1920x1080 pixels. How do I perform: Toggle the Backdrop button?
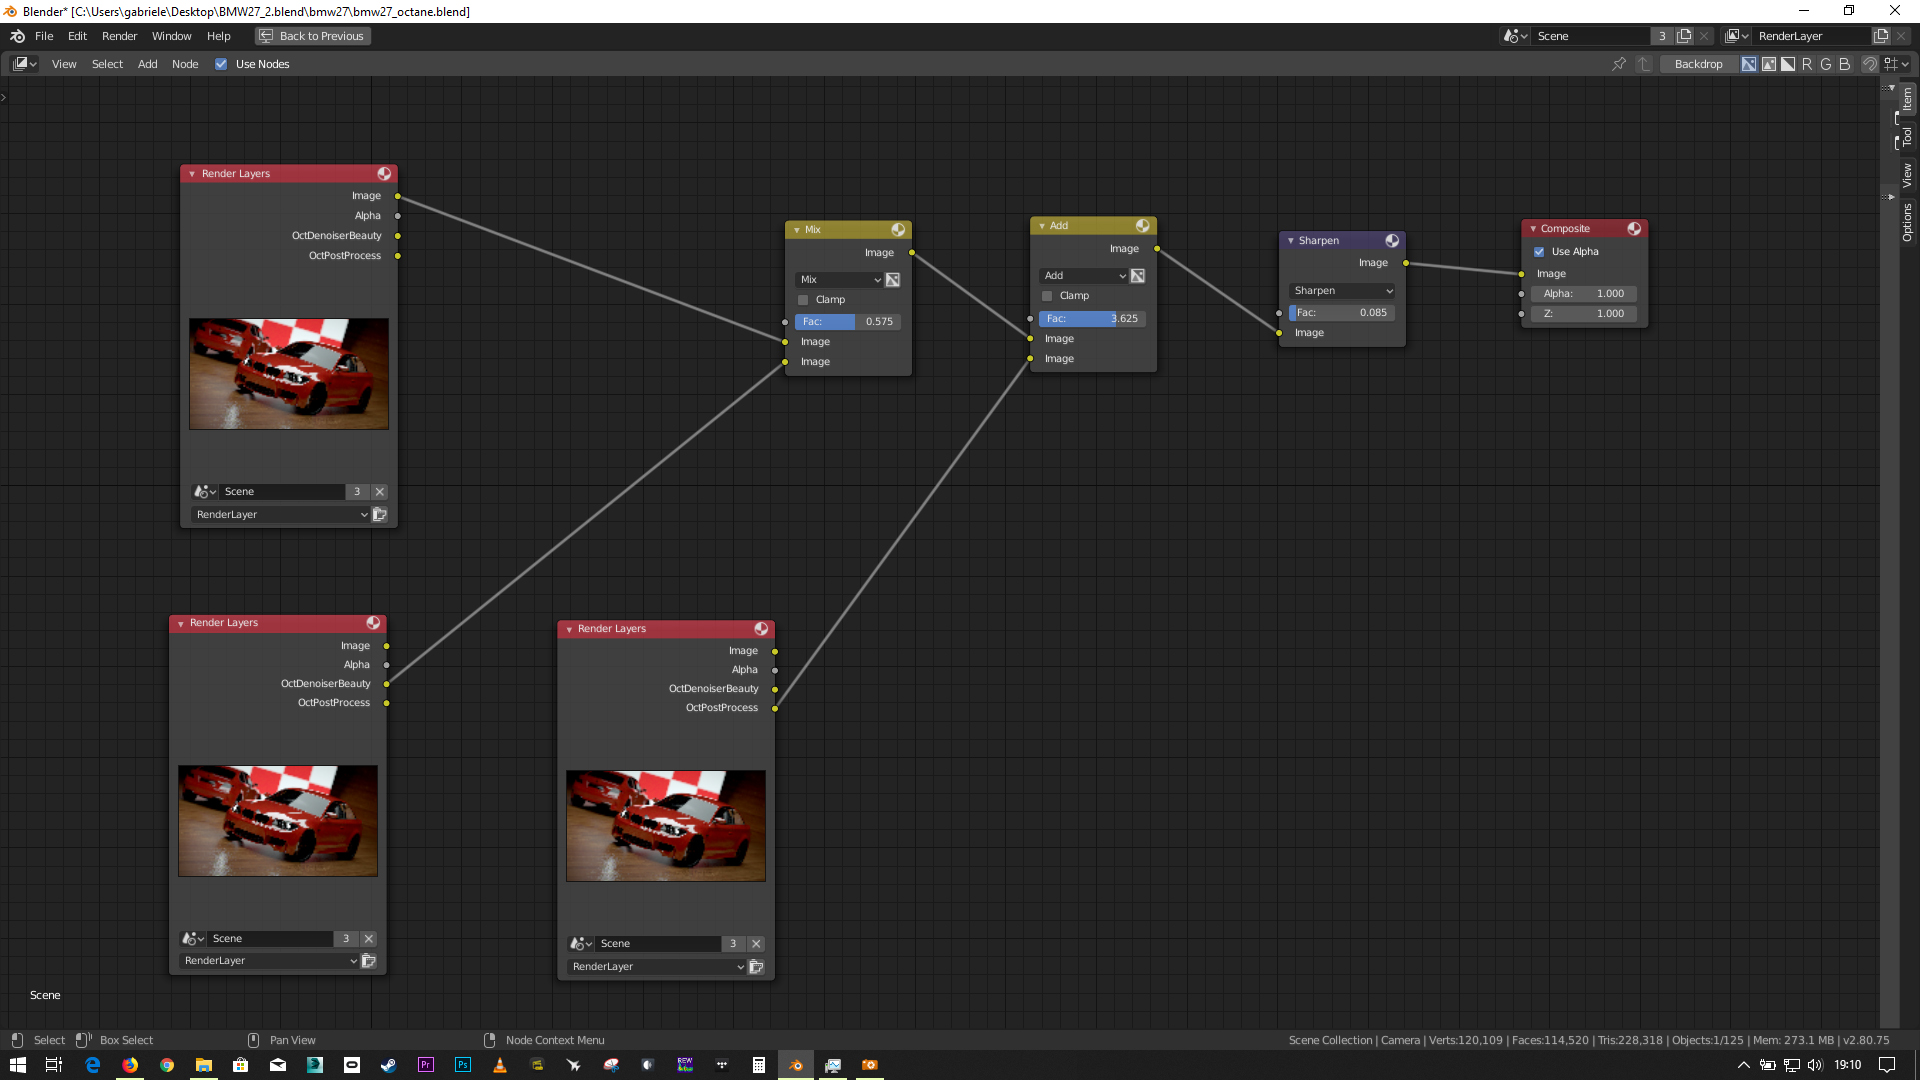tap(1698, 64)
